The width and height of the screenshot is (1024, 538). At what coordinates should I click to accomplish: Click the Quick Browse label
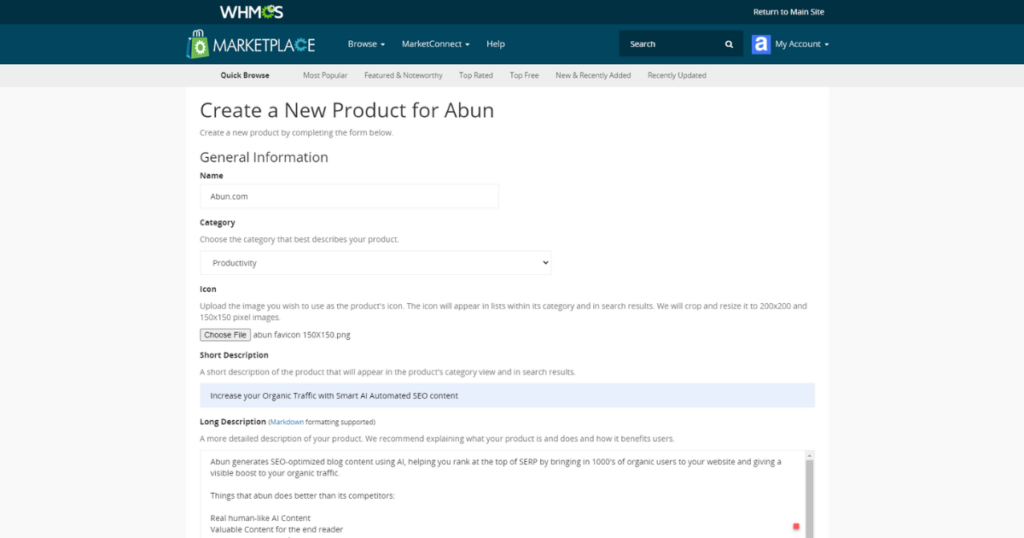click(245, 75)
